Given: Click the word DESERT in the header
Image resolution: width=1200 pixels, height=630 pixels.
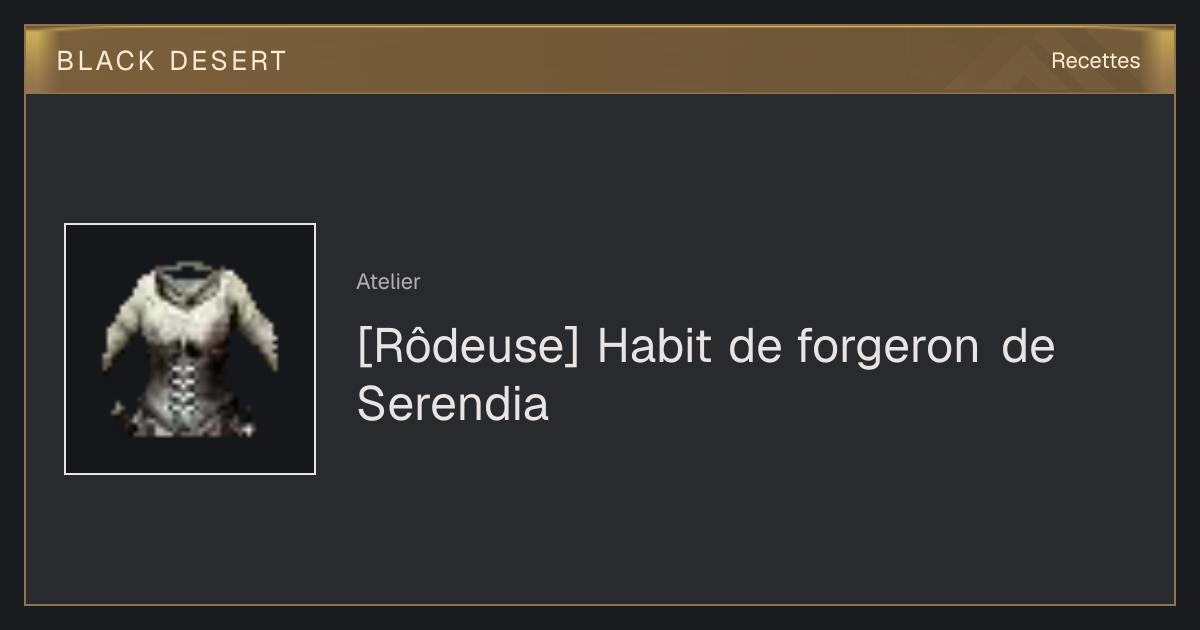Looking at the screenshot, I should (228, 61).
